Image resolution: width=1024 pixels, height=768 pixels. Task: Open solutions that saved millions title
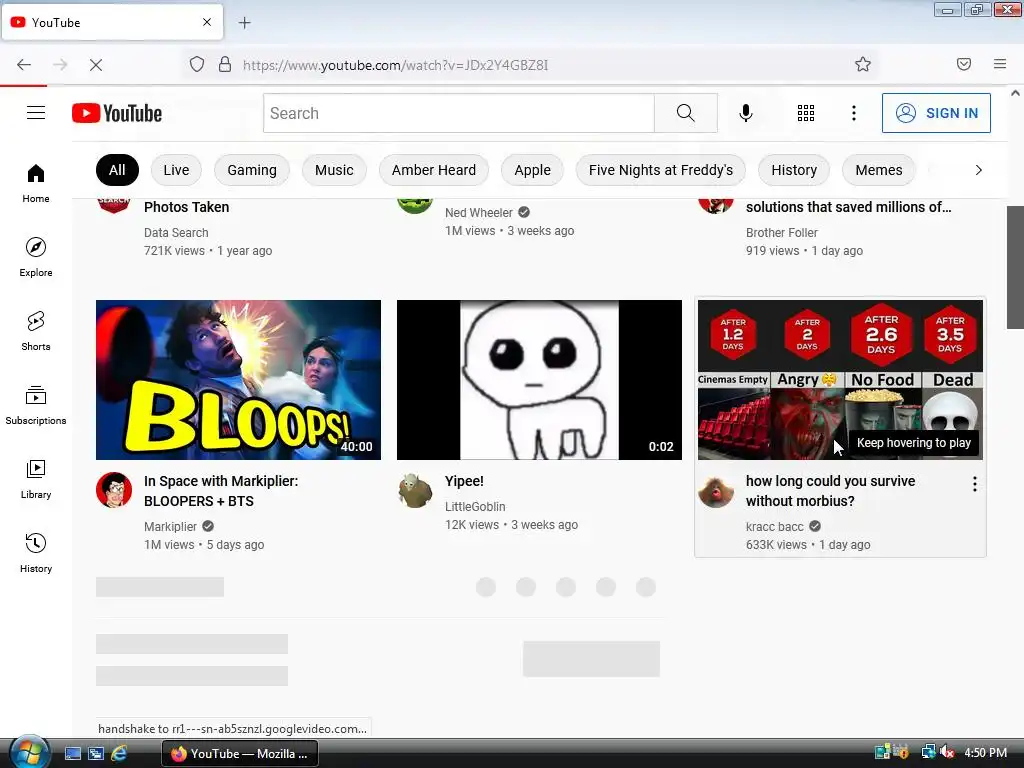[x=848, y=207]
